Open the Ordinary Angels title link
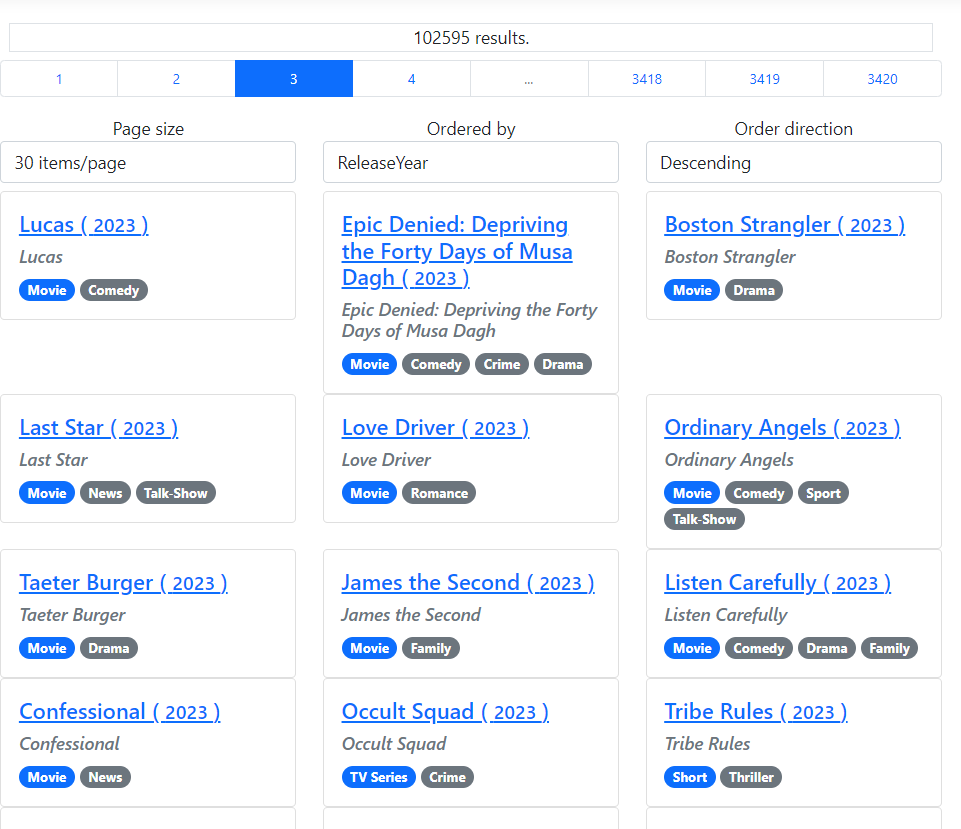Image resolution: width=961 pixels, height=829 pixels. click(x=782, y=428)
